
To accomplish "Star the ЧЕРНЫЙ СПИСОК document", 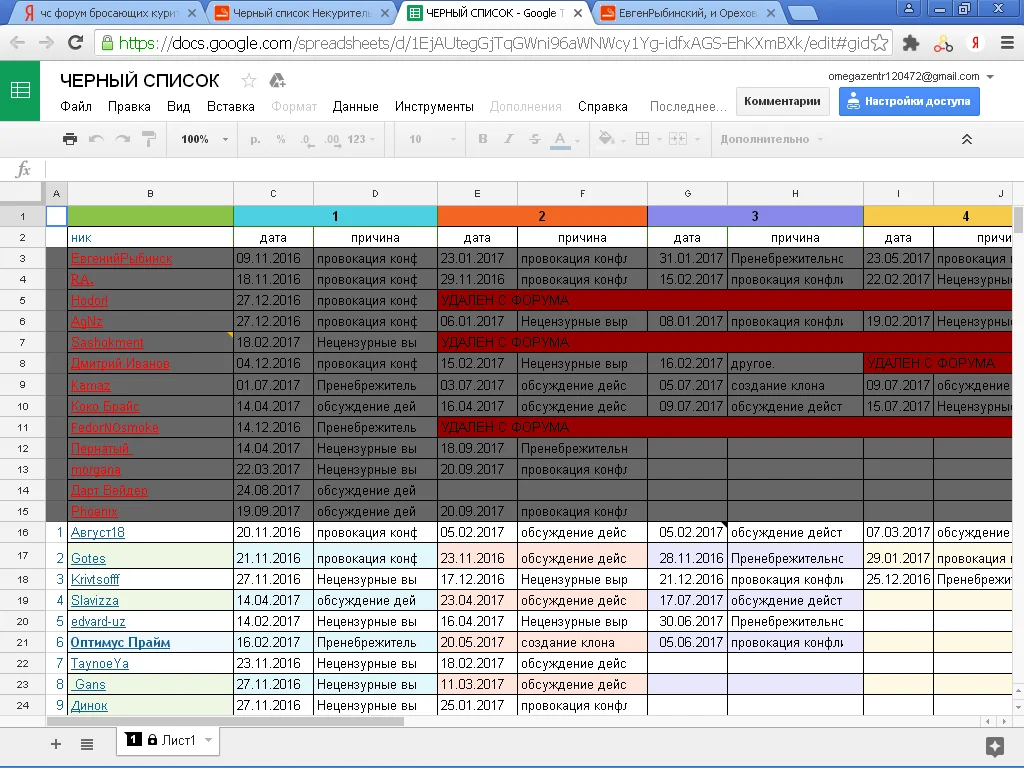I will coord(249,81).
